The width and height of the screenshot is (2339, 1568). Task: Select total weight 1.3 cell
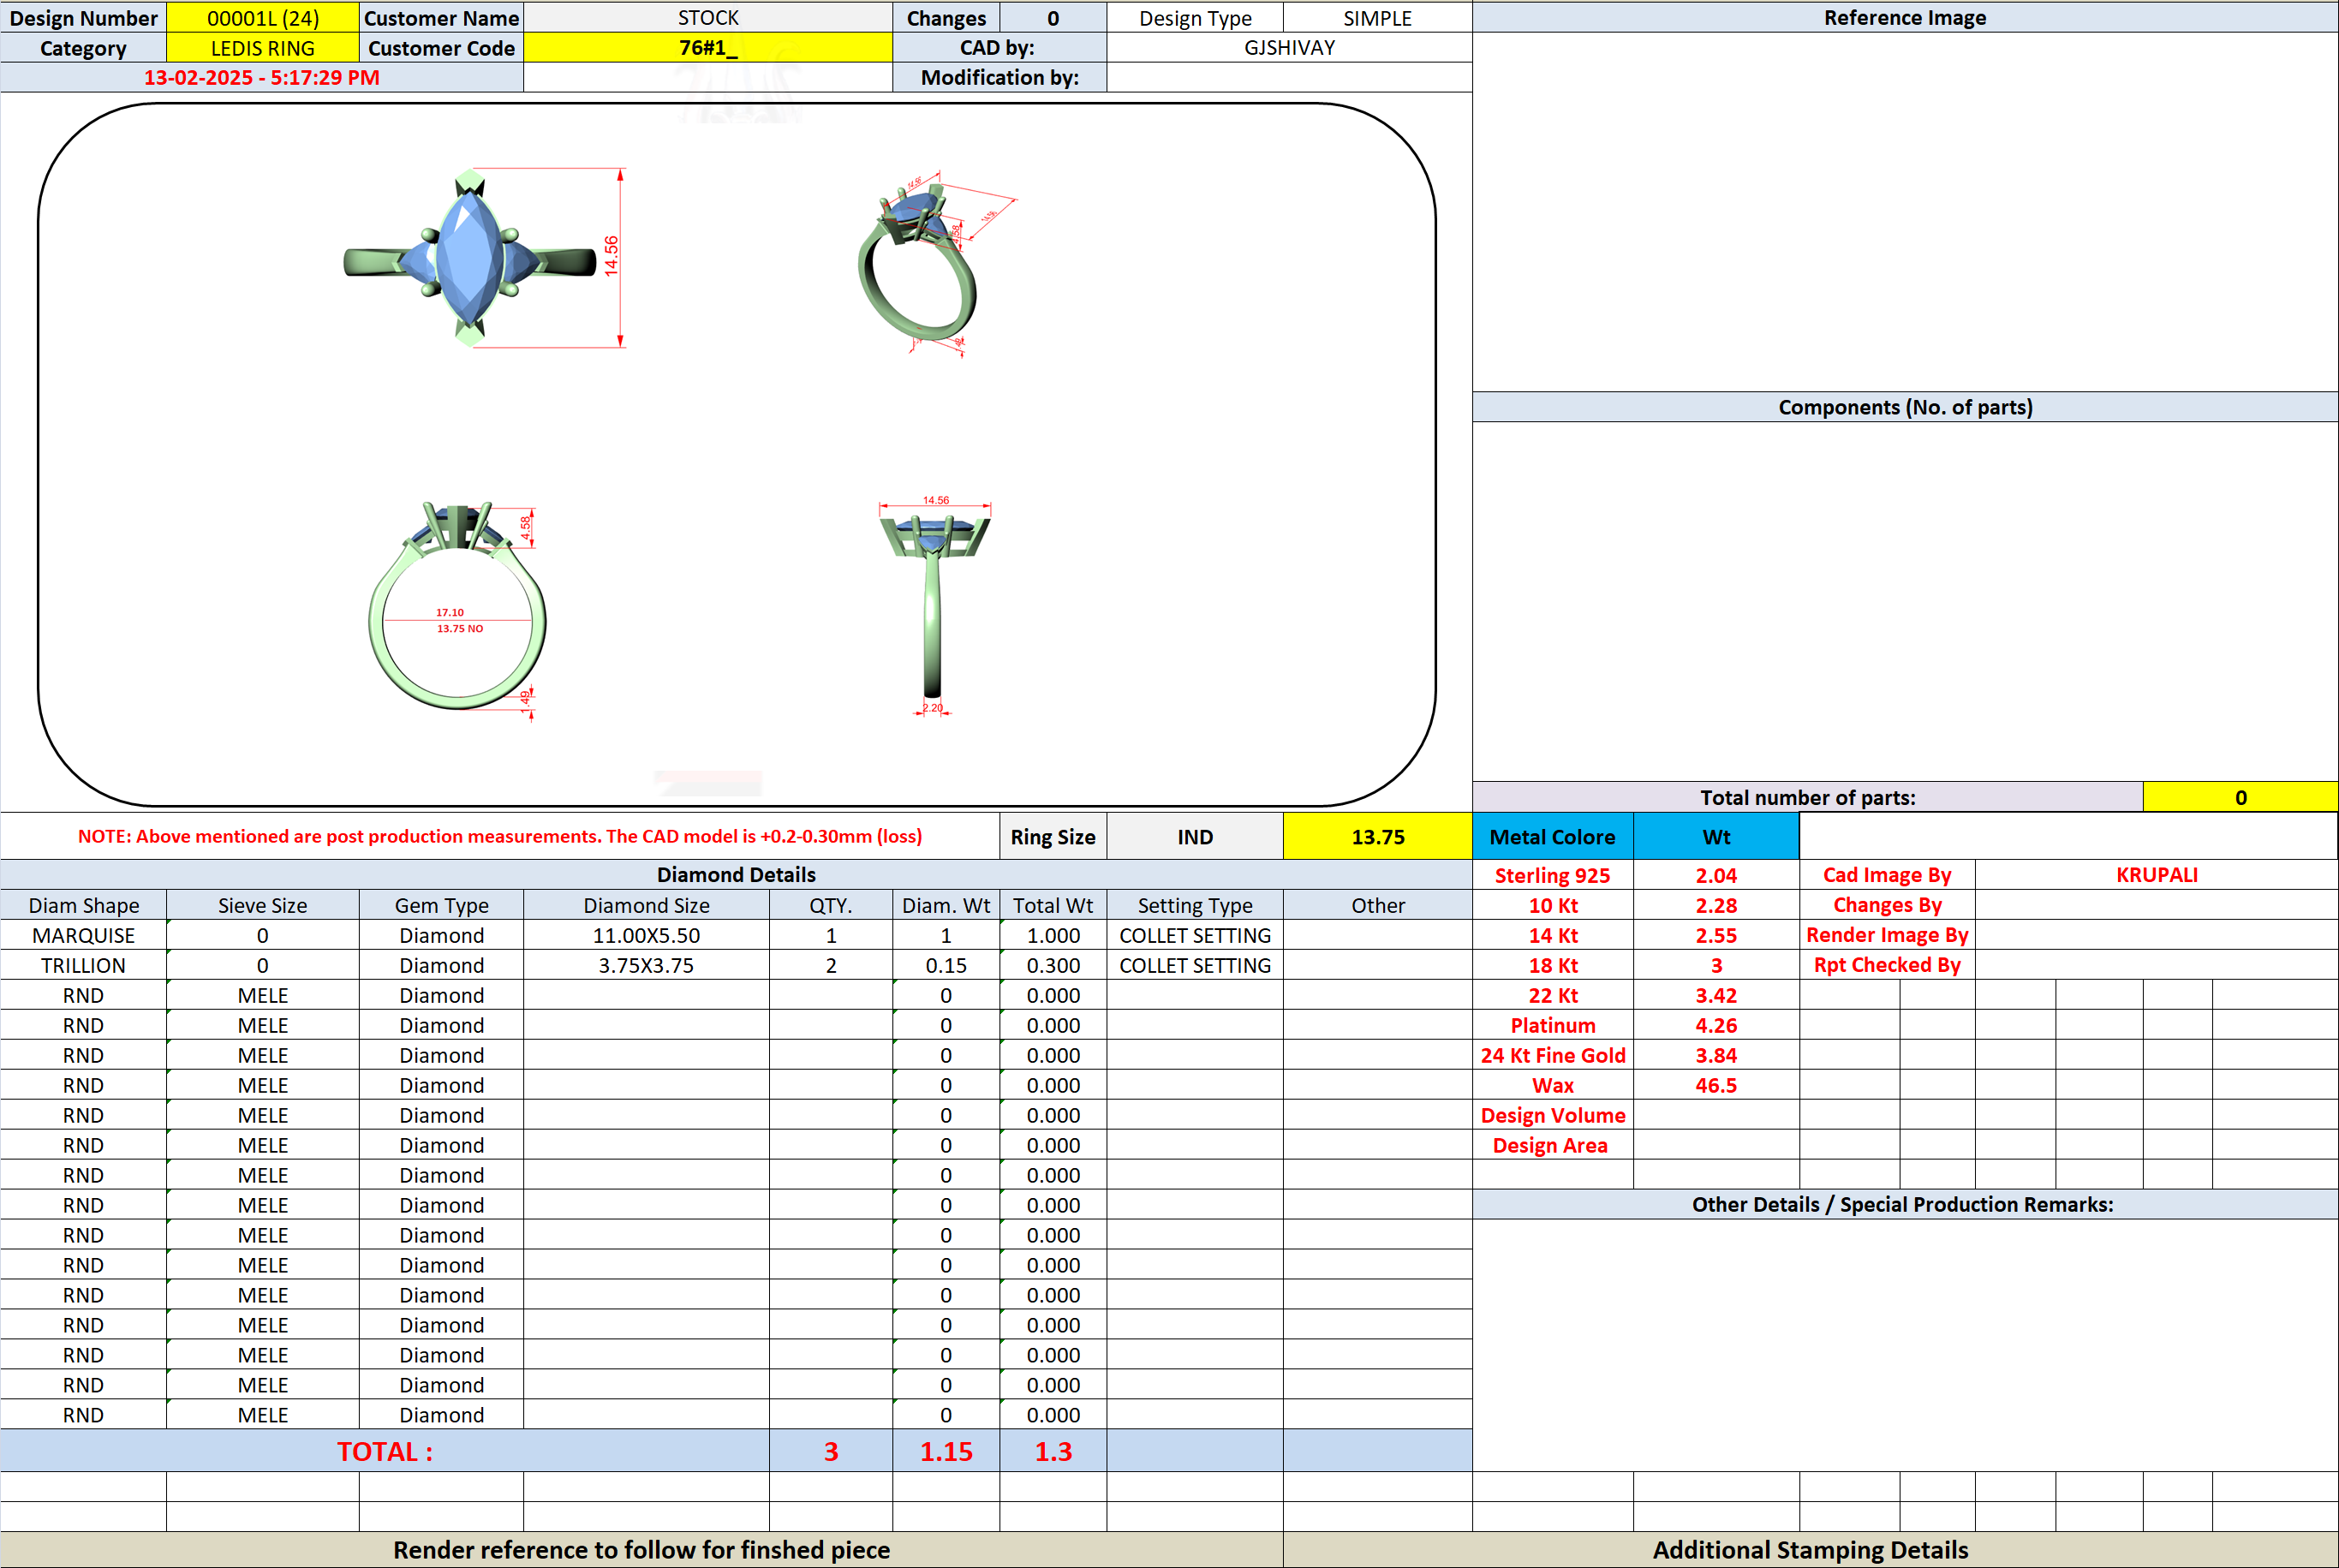(x=1053, y=1451)
